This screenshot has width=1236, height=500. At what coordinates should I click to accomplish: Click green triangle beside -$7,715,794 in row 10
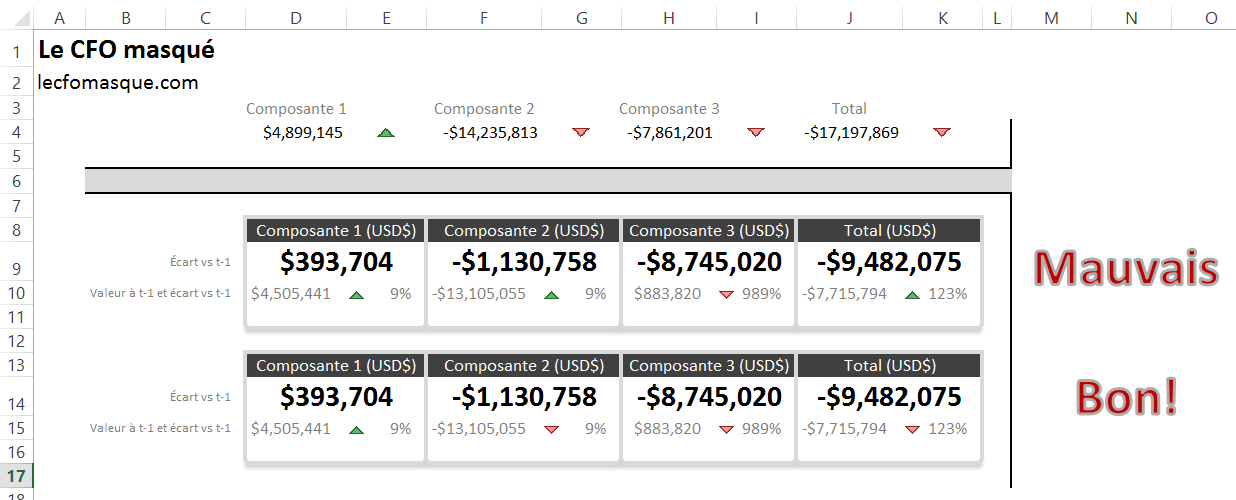pyautogui.click(x=912, y=295)
